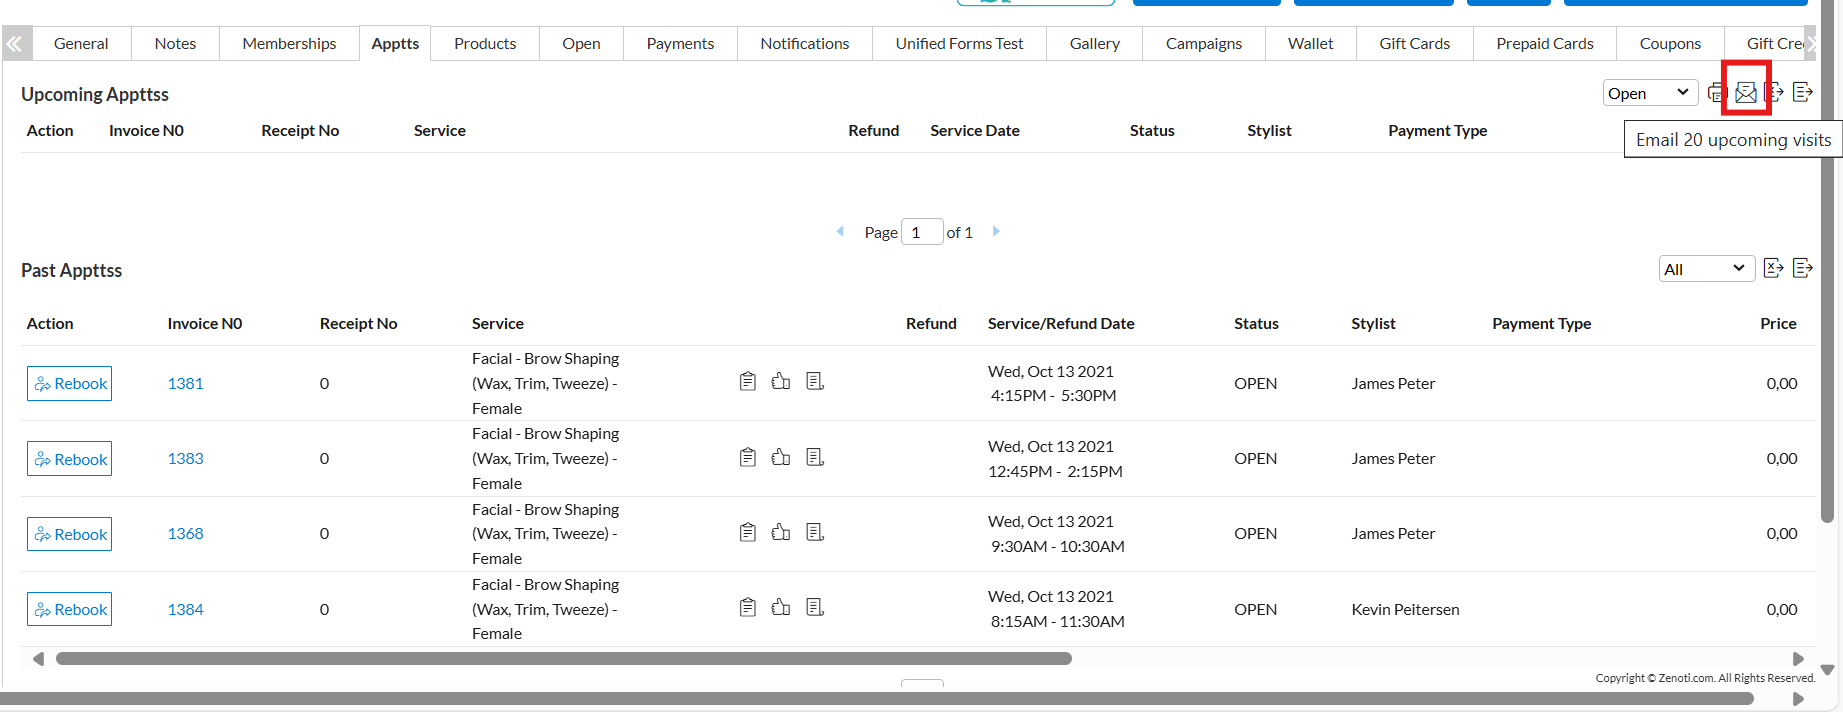This screenshot has height=712, width=1843.
Task: Open clipboard notes icon for invoice 1381
Action: click(748, 381)
